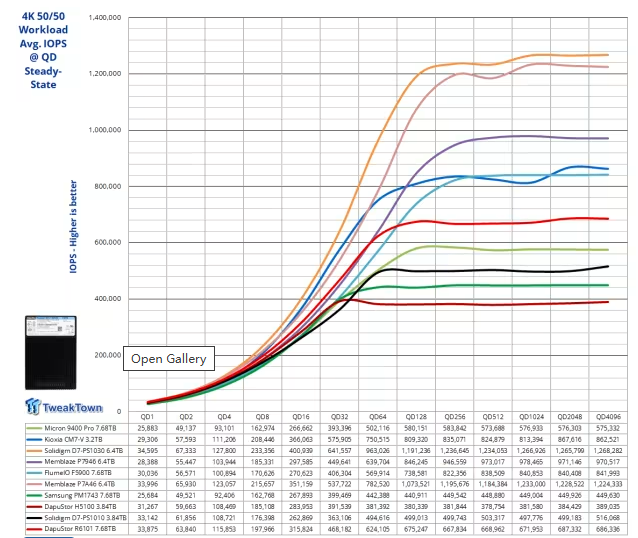The image size is (638, 538).
Task: Click the 400,000 y-axis label
Action: pos(107,299)
